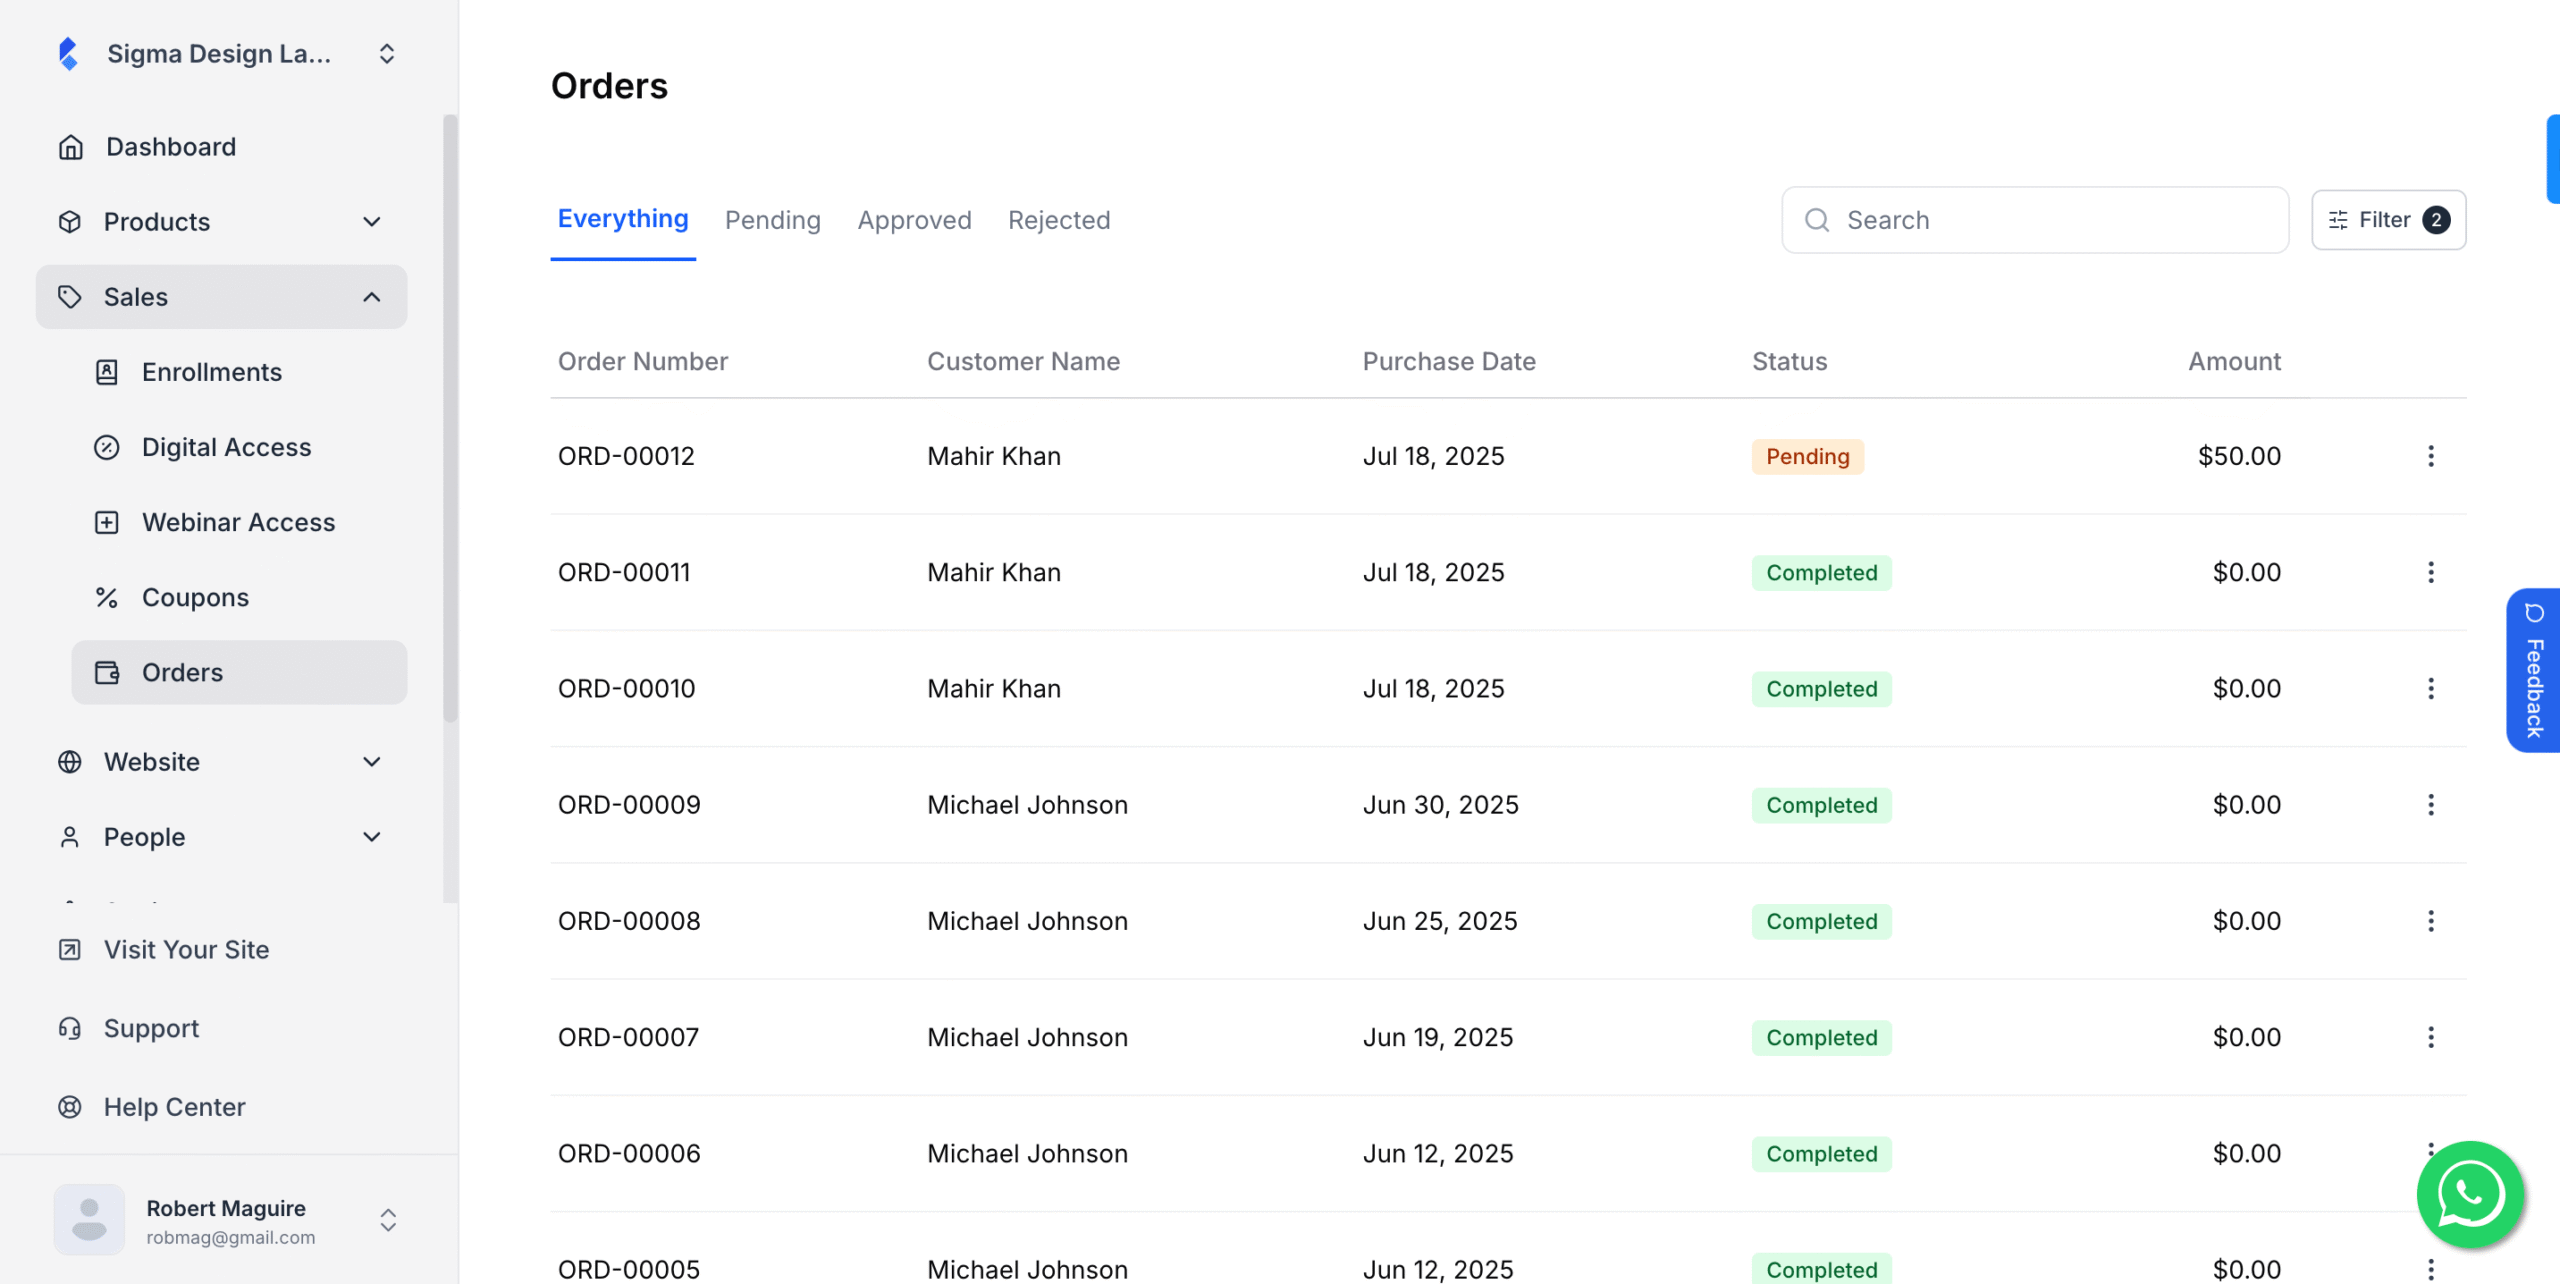Click the Pending status badge of ORD-00012
The image size is (2560, 1284).
click(1808, 456)
